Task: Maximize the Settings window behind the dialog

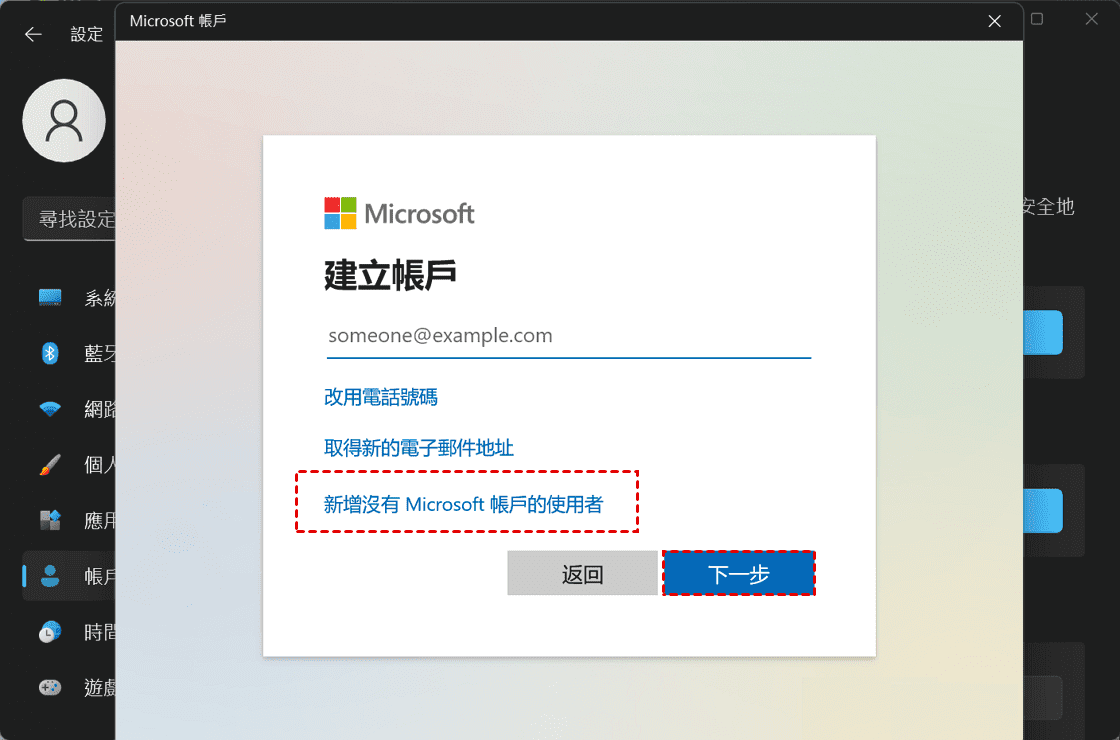Action: (1037, 19)
